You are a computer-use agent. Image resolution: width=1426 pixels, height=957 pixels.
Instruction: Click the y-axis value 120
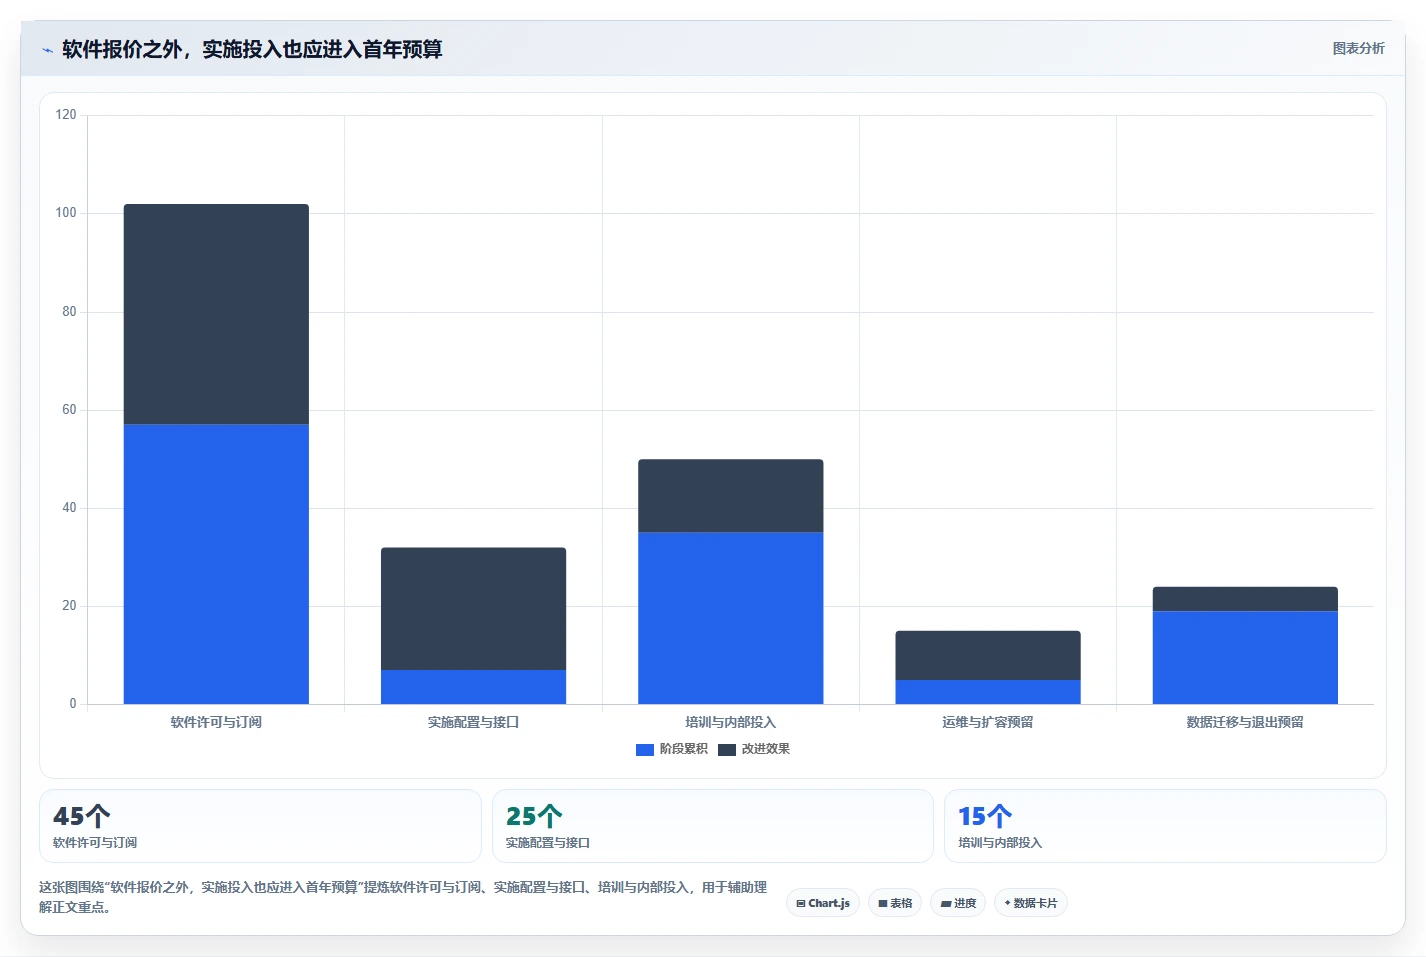tap(66, 115)
